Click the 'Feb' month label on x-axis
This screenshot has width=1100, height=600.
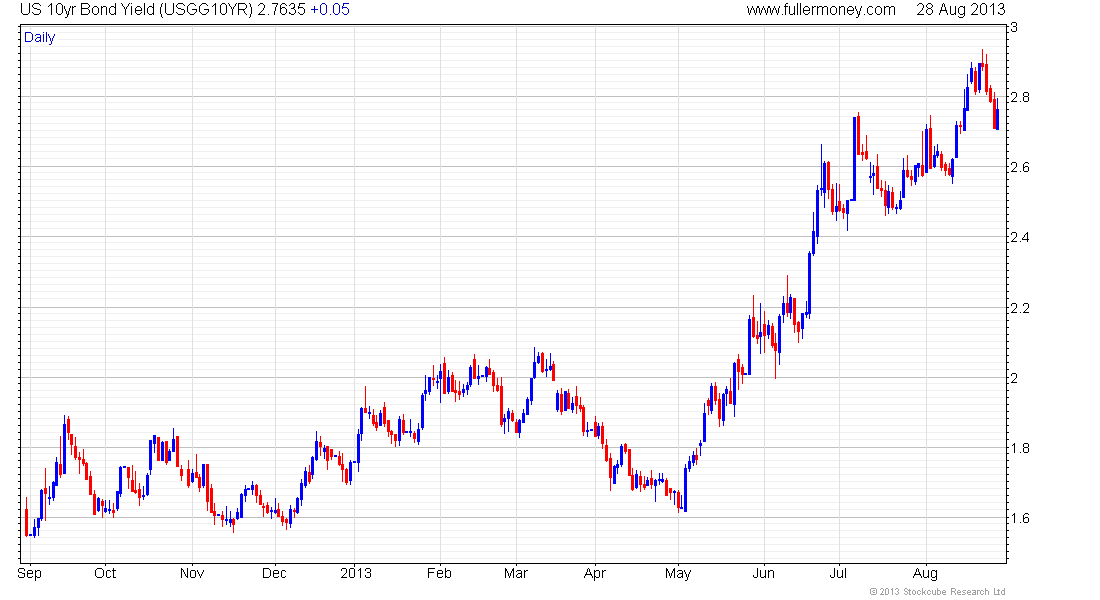click(439, 573)
